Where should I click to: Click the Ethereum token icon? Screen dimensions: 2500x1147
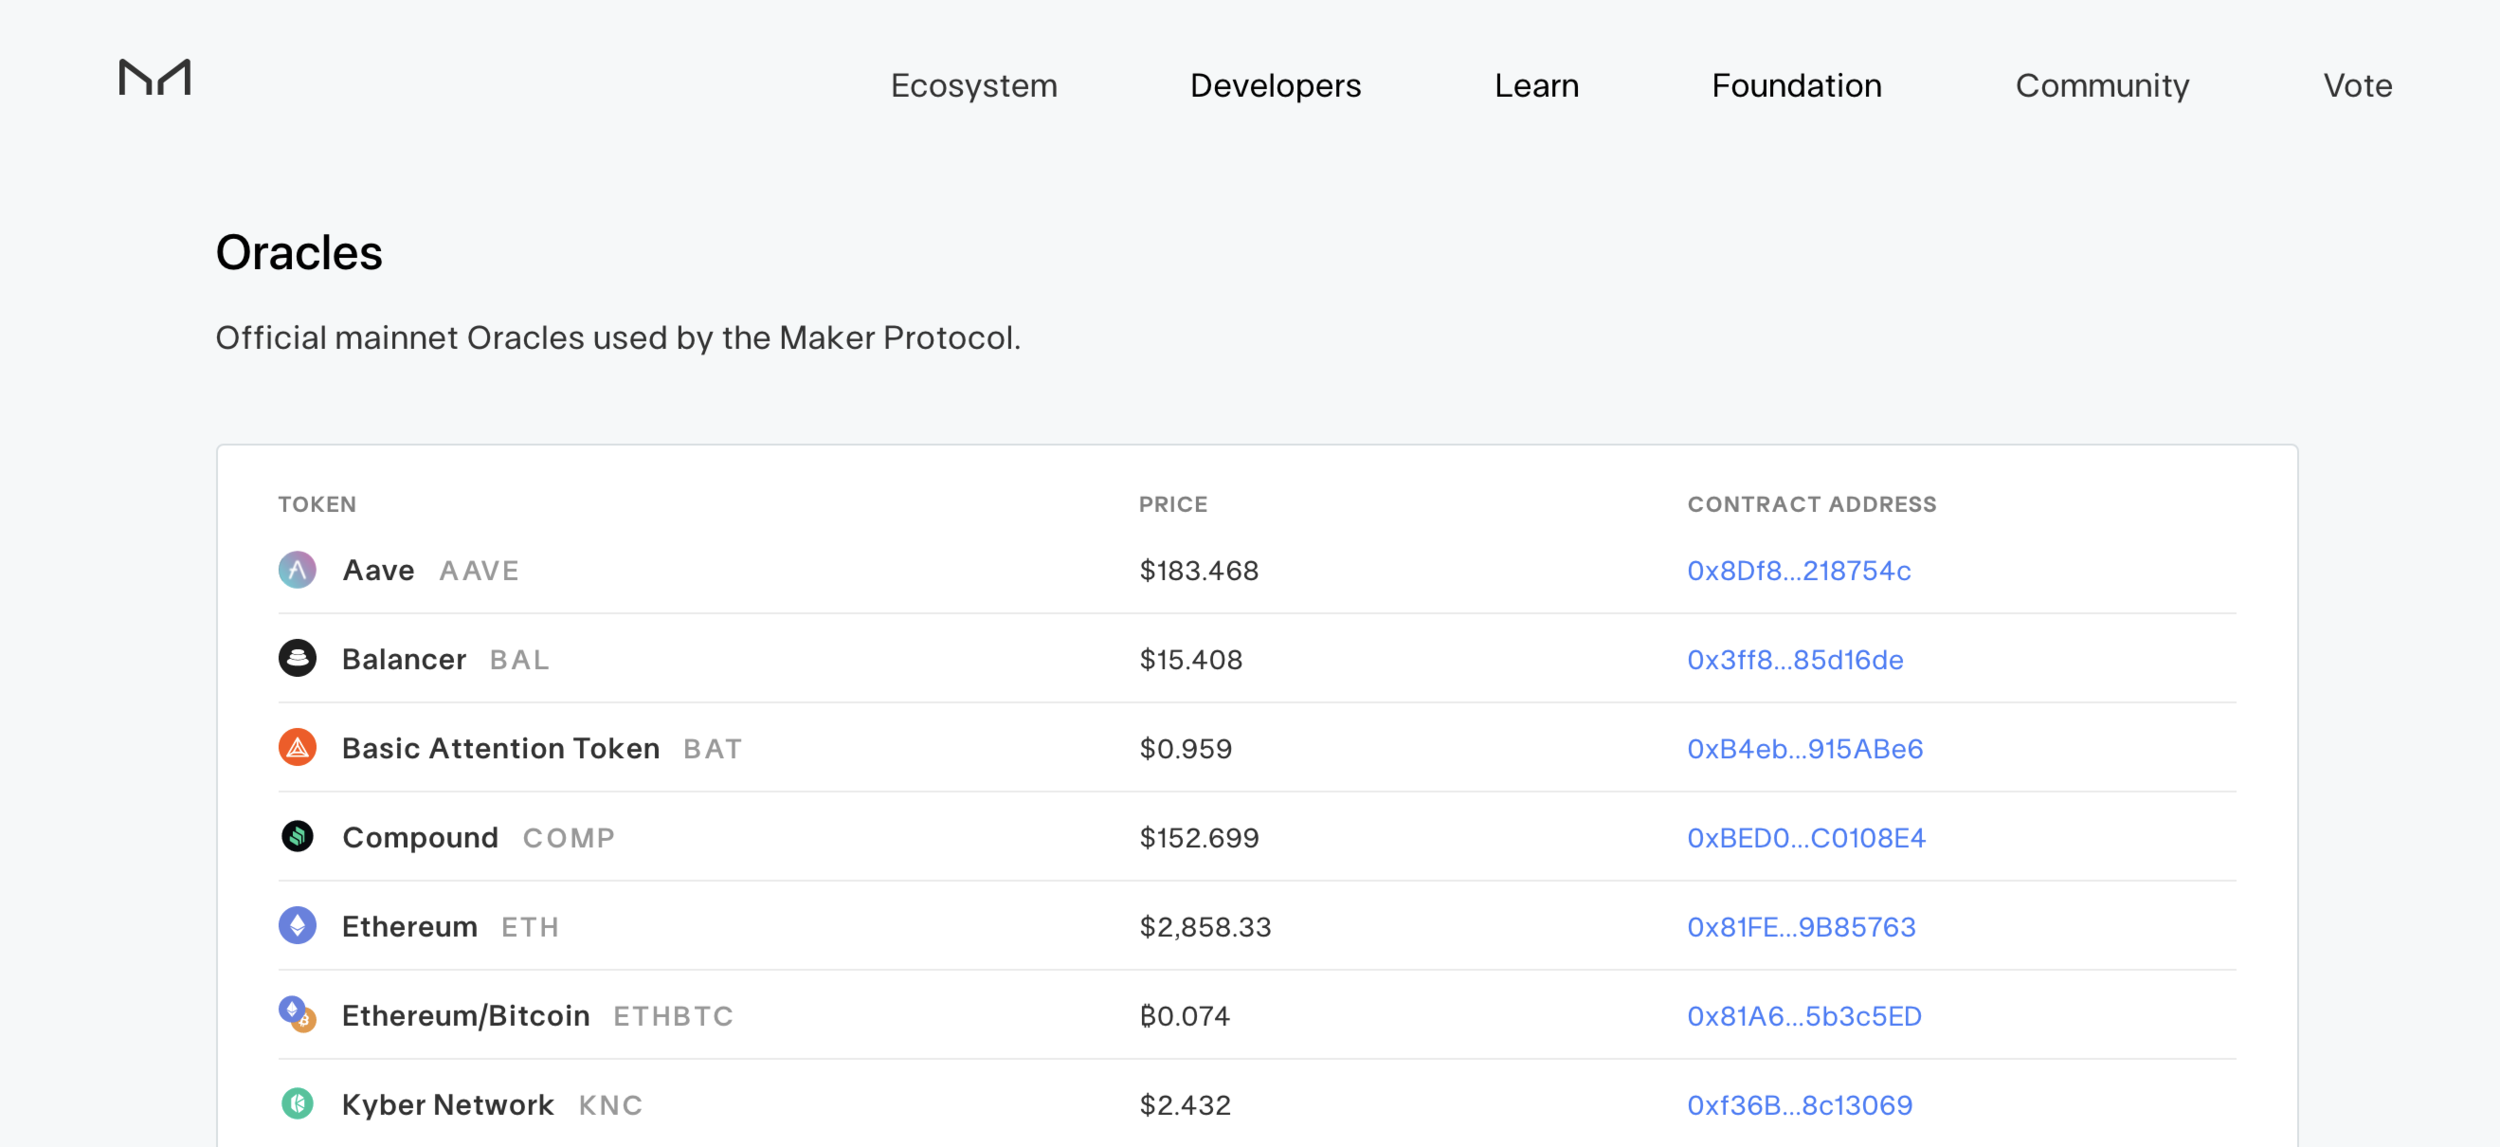pyautogui.click(x=297, y=926)
